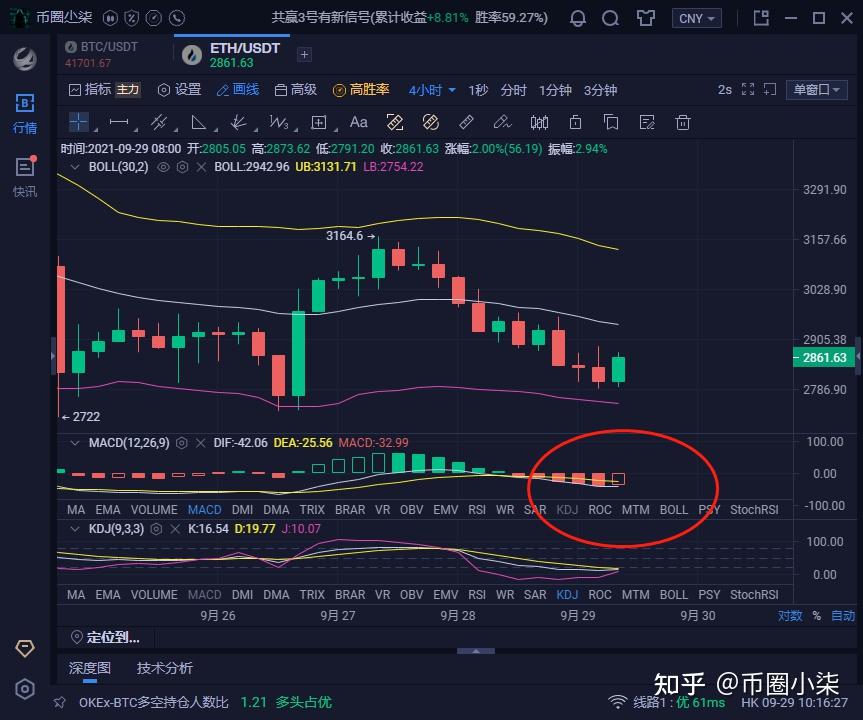The width and height of the screenshot is (863, 720).
Task: Collapse the MACD(12,26,9) panel chevron
Action: tap(75, 443)
